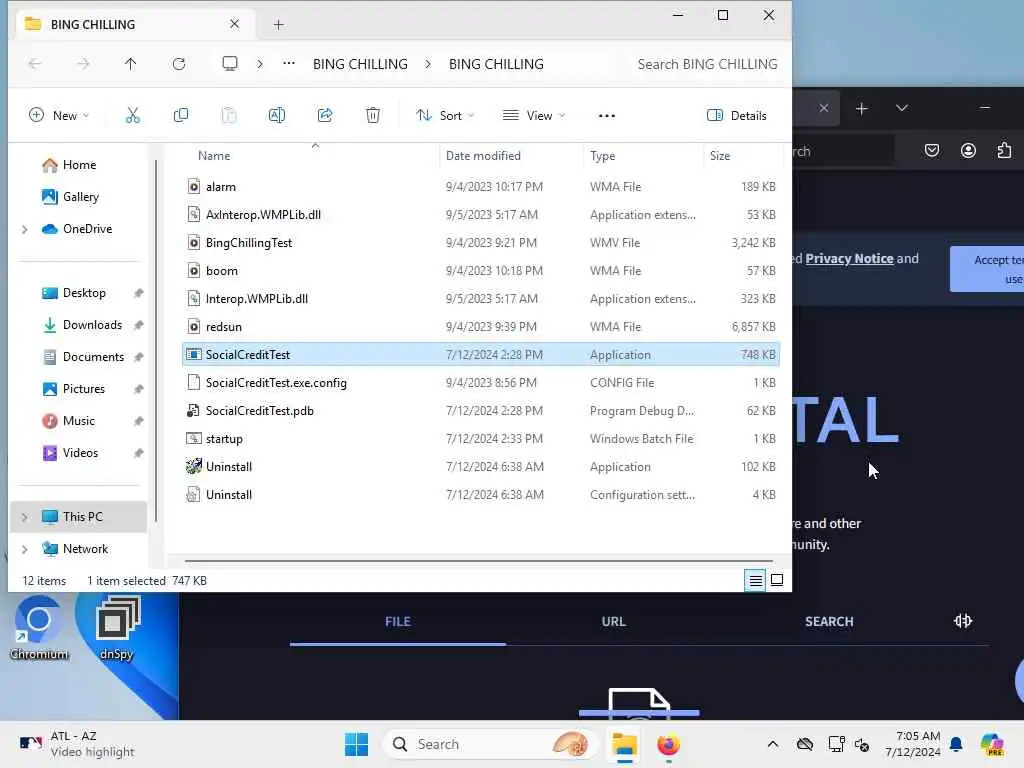This screenshot has height=768, width=1024.
Task: Switch to the FILE tab in browser
Action: click(x=398, y=622)
